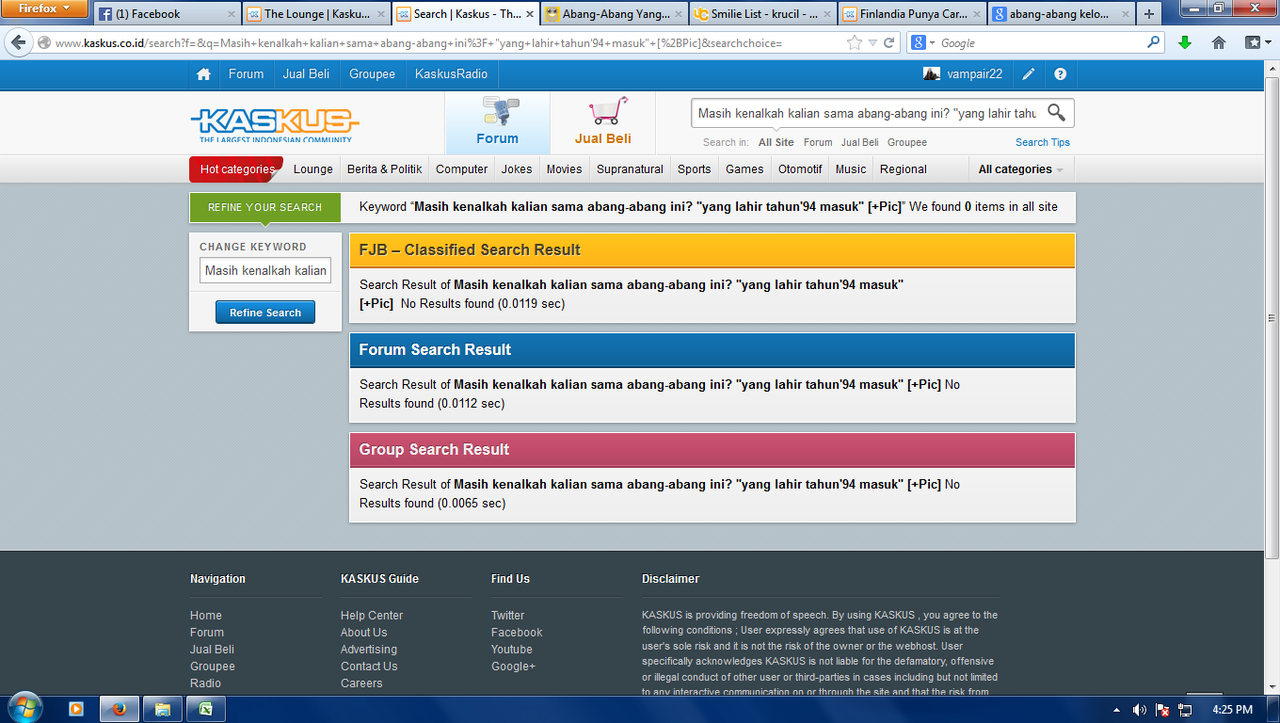Click the Refine Search button
The image size is (1280, 723).
pyautogui.click(x=265, y=312)
